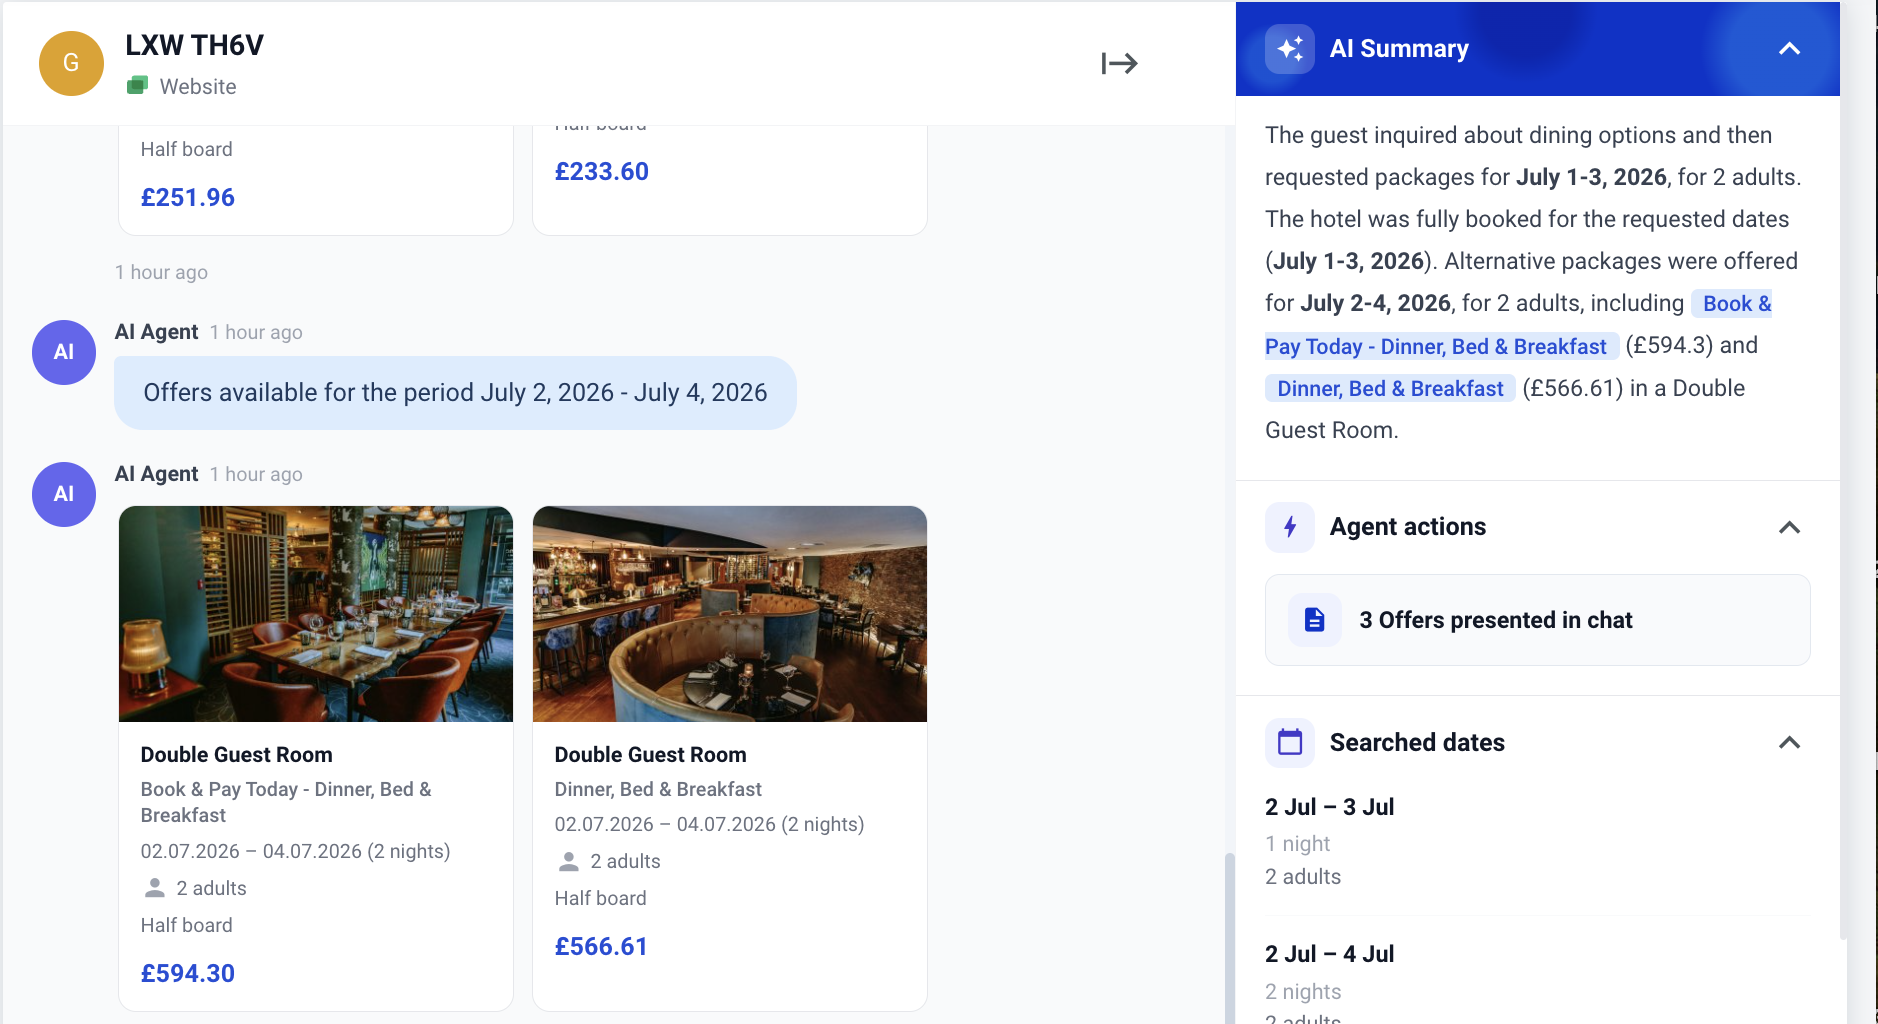Collapse the AI Summary panel chevron
This screenshot has height=1024, width=1878.
click(x=1790, y=49)
